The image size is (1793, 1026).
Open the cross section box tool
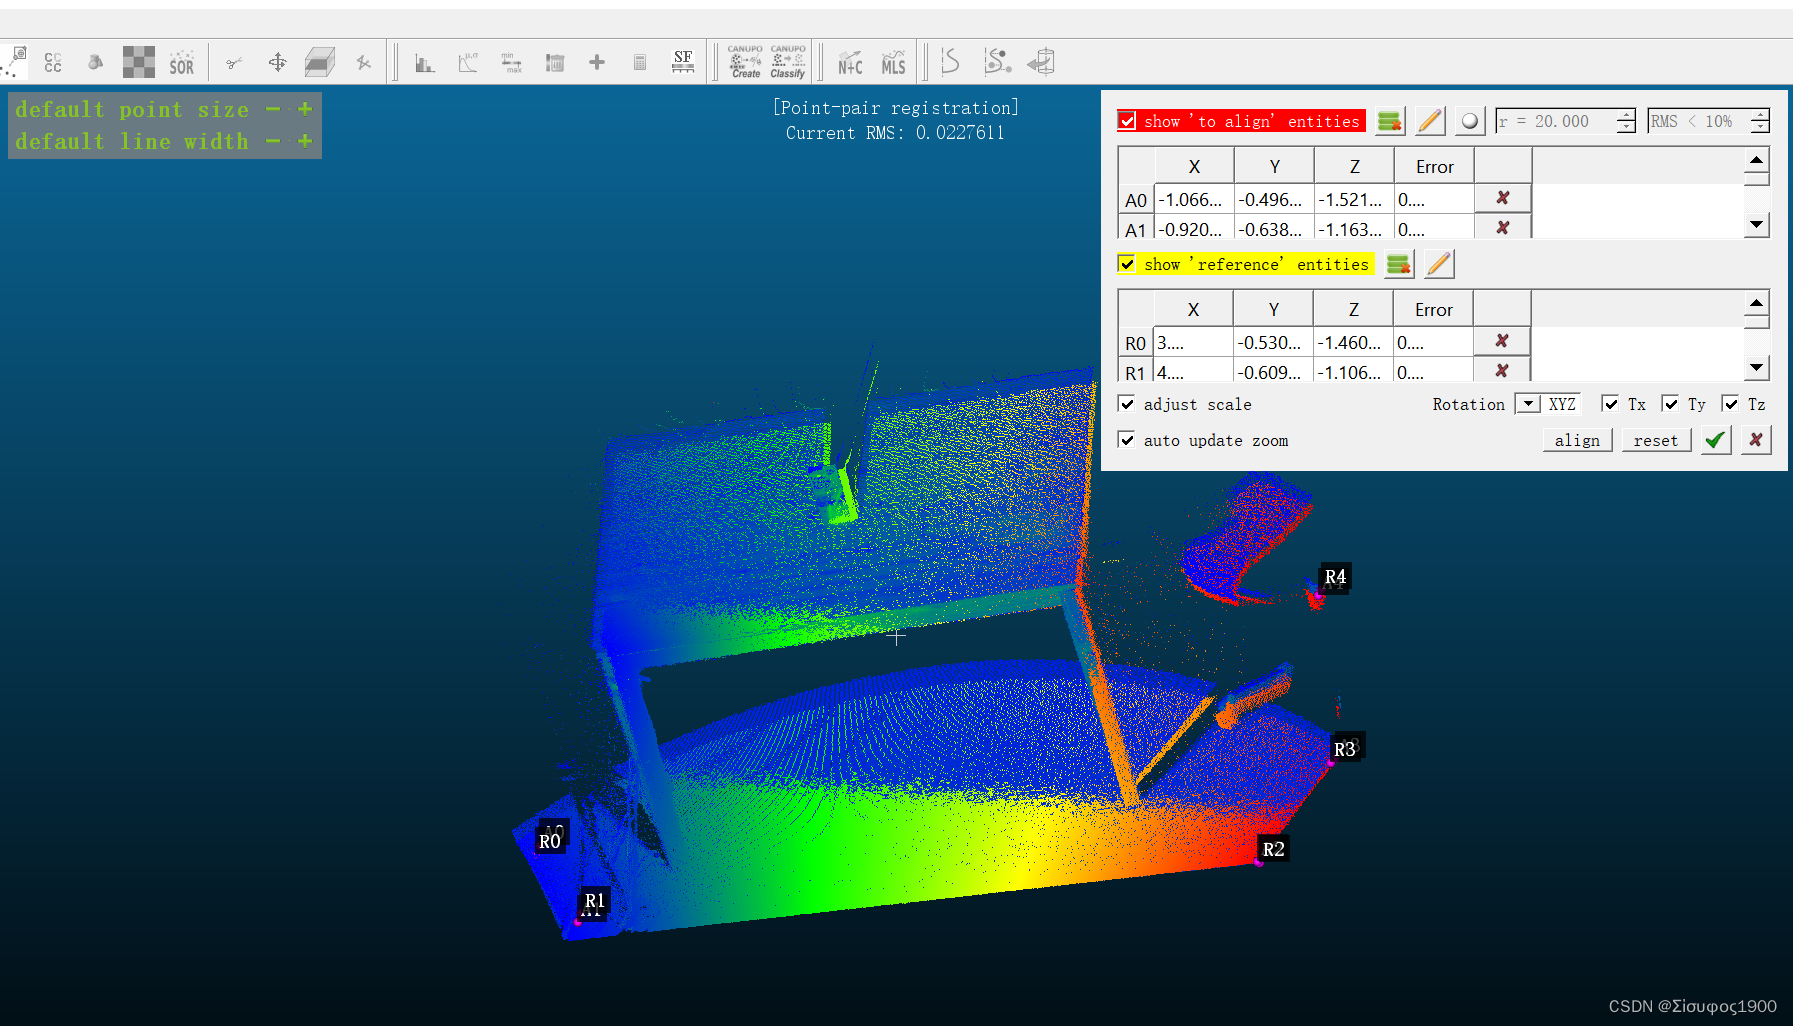tap(320, 63)
